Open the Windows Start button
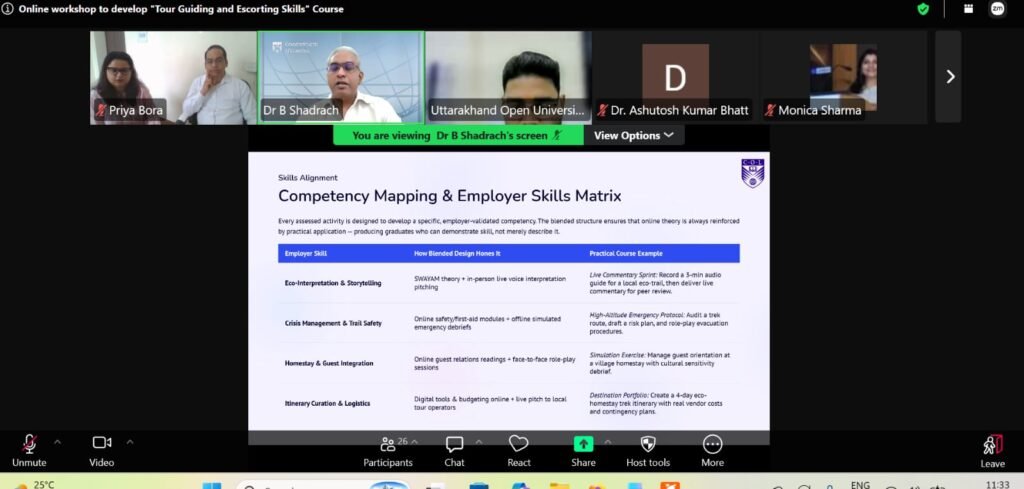 [x=212, y=485]
